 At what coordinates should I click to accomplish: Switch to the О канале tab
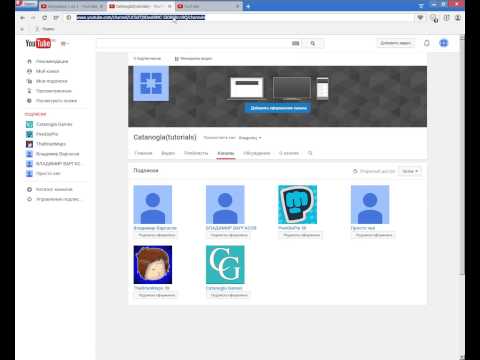click(289, 153)
